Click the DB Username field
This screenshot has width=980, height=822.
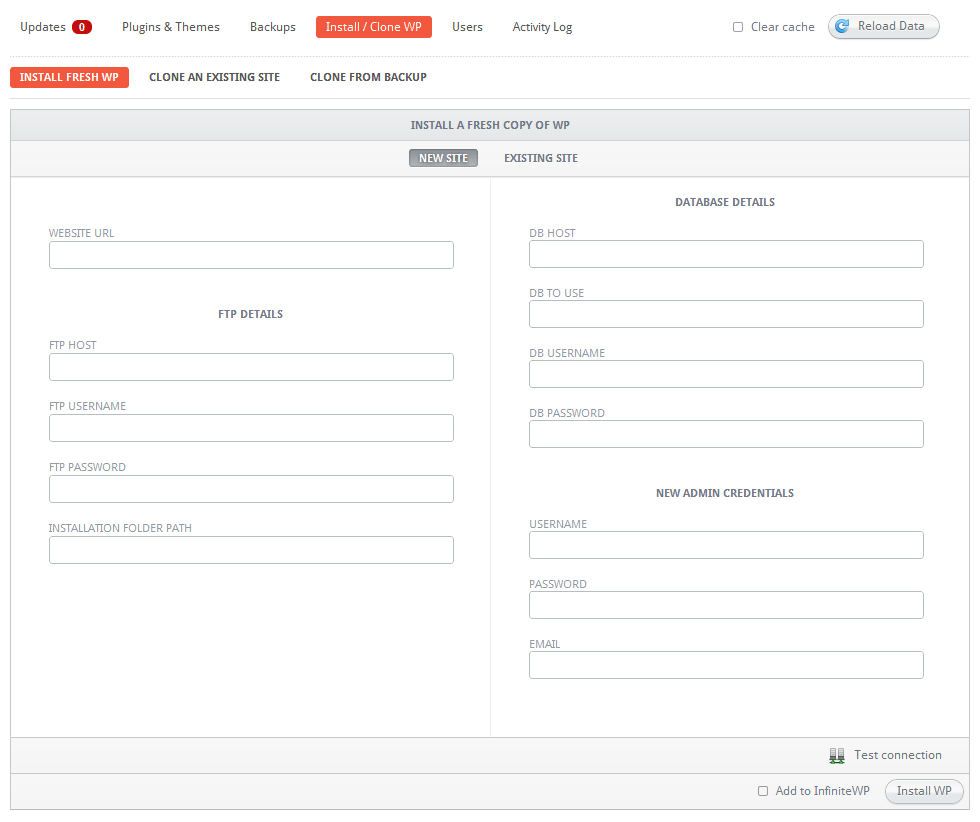pos(726,374)
